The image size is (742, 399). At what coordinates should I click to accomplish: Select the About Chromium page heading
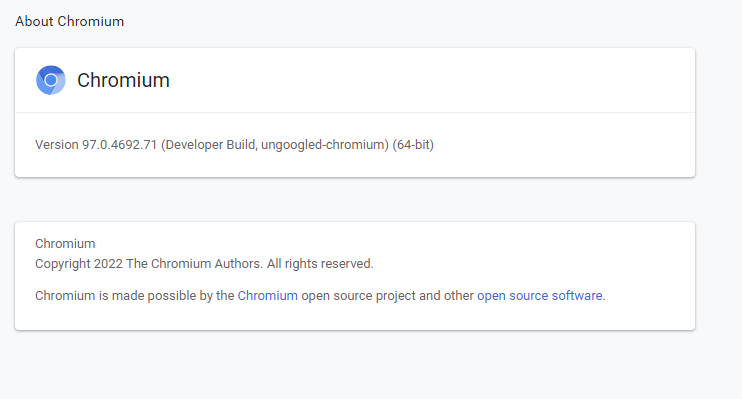[x=70, y=21]
